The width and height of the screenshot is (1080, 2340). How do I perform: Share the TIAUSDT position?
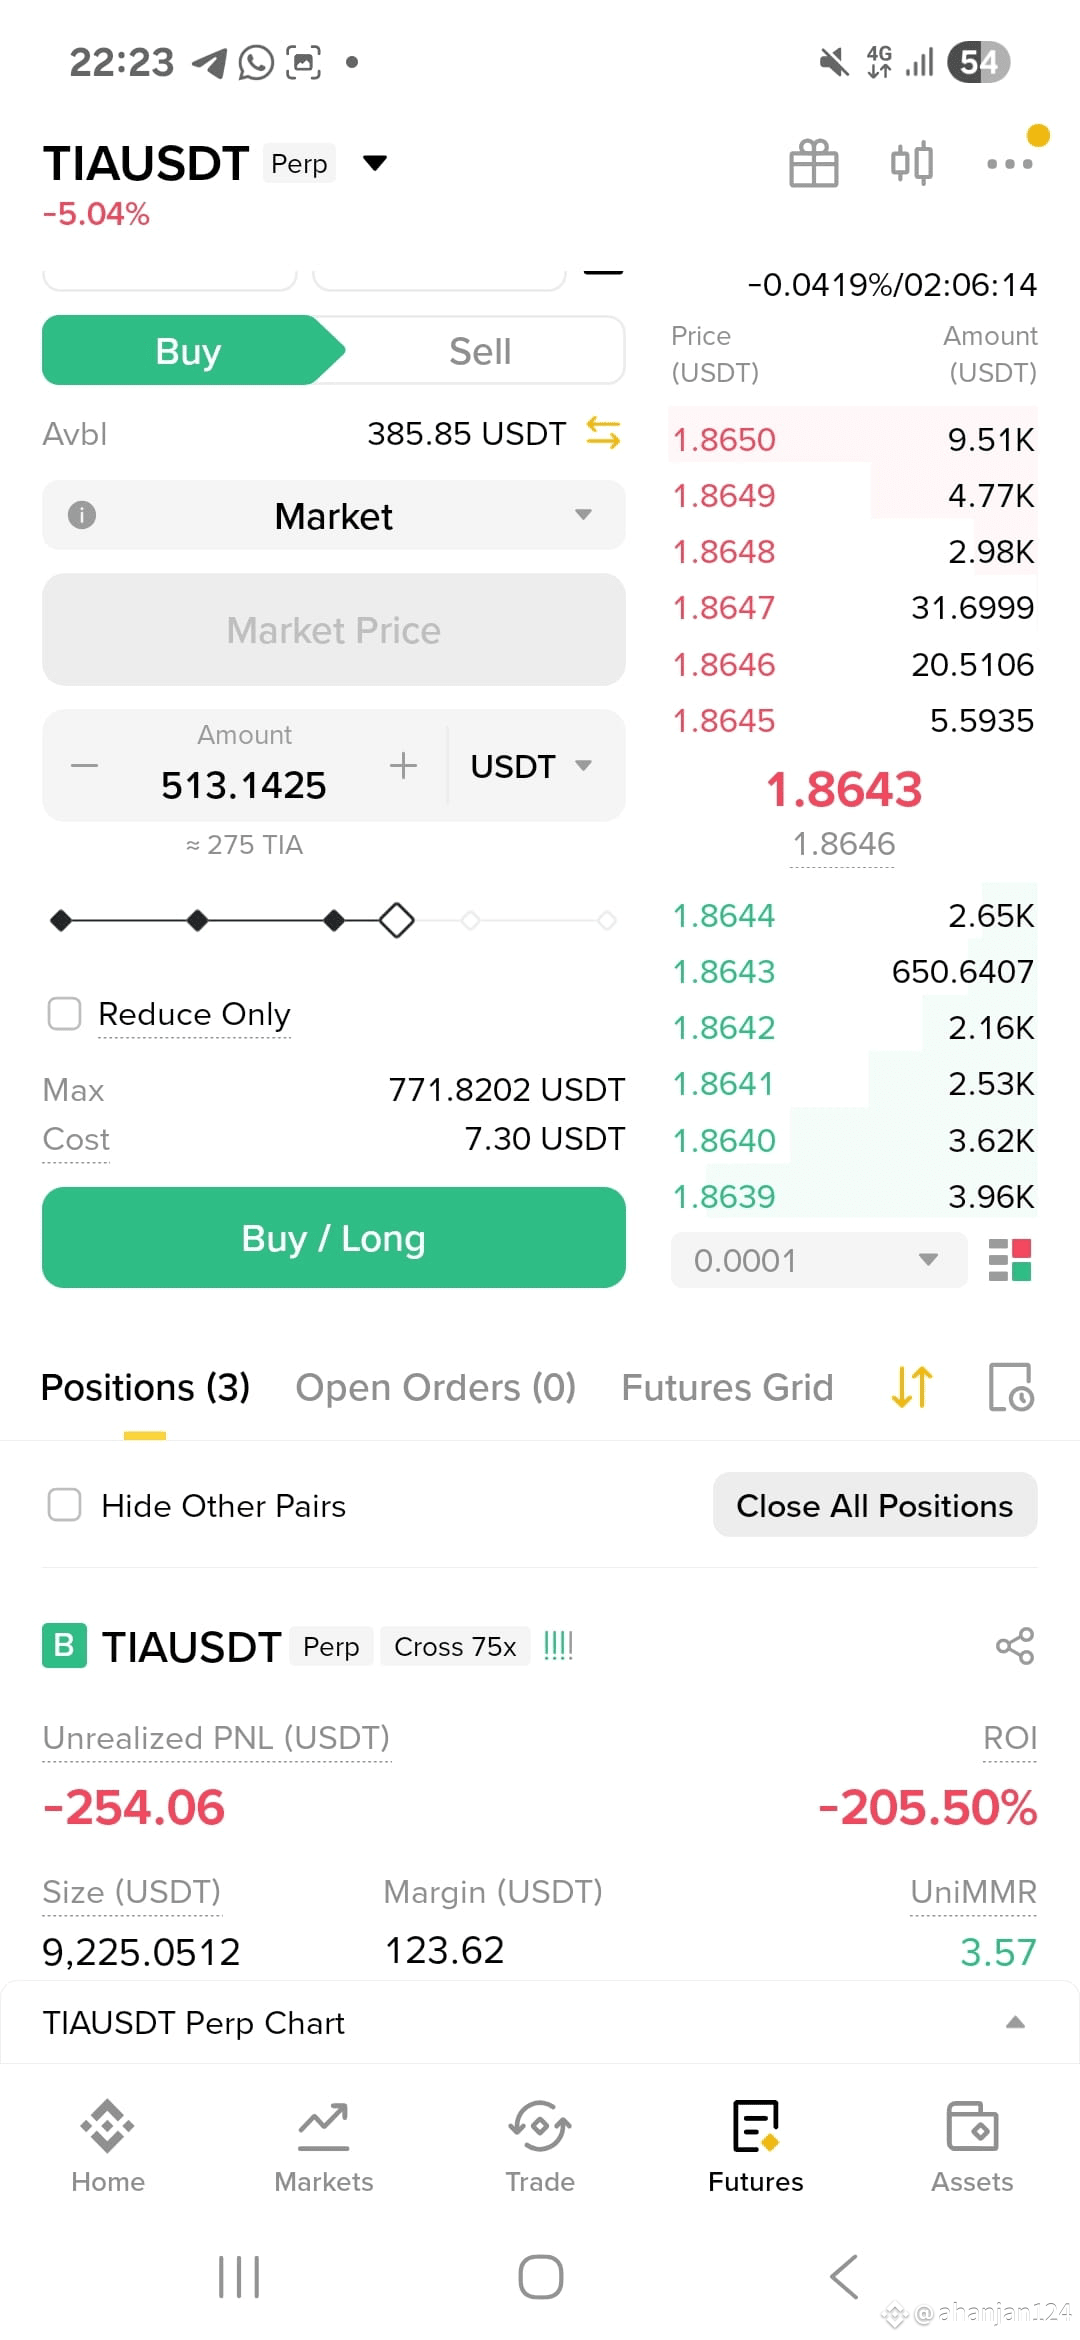[x=1014, y=1646]
